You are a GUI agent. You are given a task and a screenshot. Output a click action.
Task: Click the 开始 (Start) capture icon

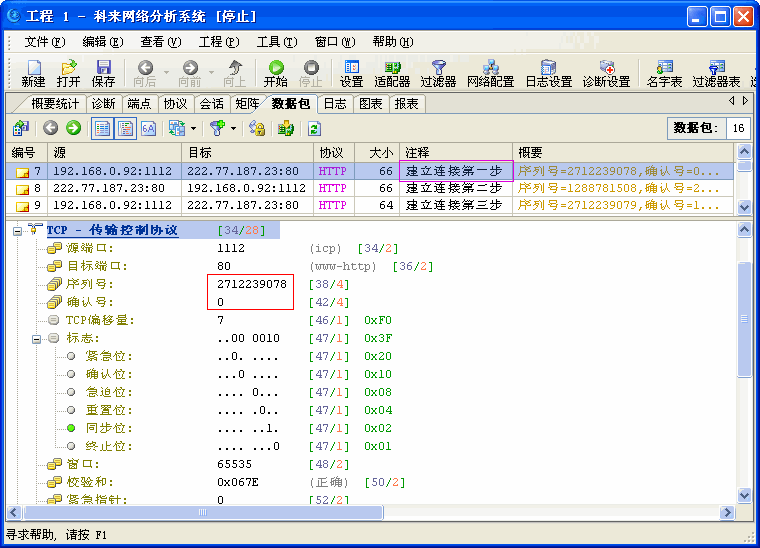(x=275, y=74)
